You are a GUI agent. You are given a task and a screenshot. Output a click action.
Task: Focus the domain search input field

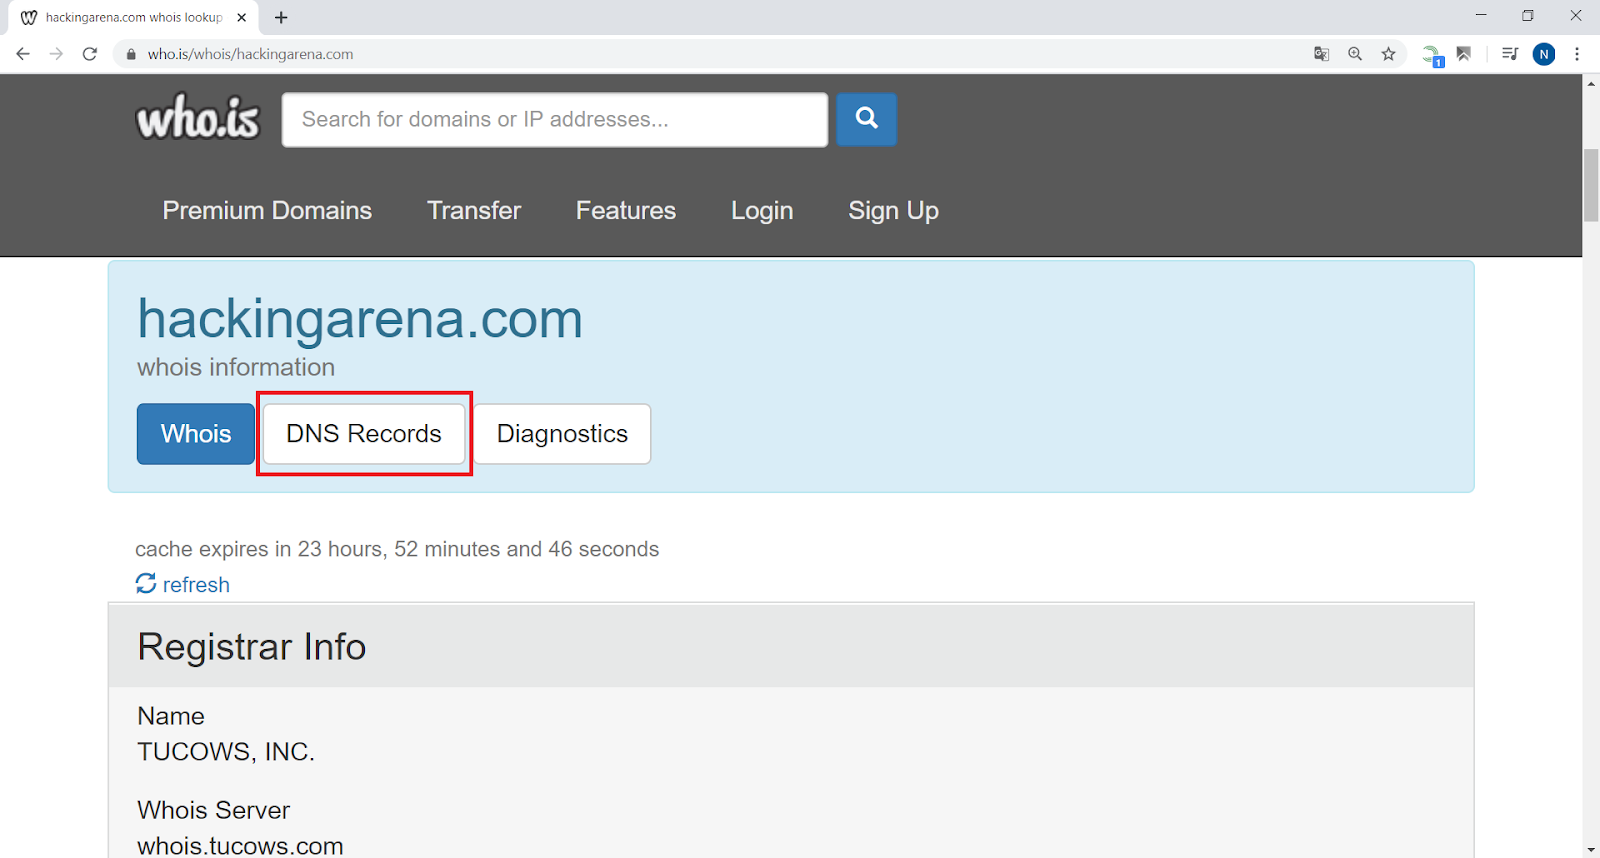pos(555,120)
